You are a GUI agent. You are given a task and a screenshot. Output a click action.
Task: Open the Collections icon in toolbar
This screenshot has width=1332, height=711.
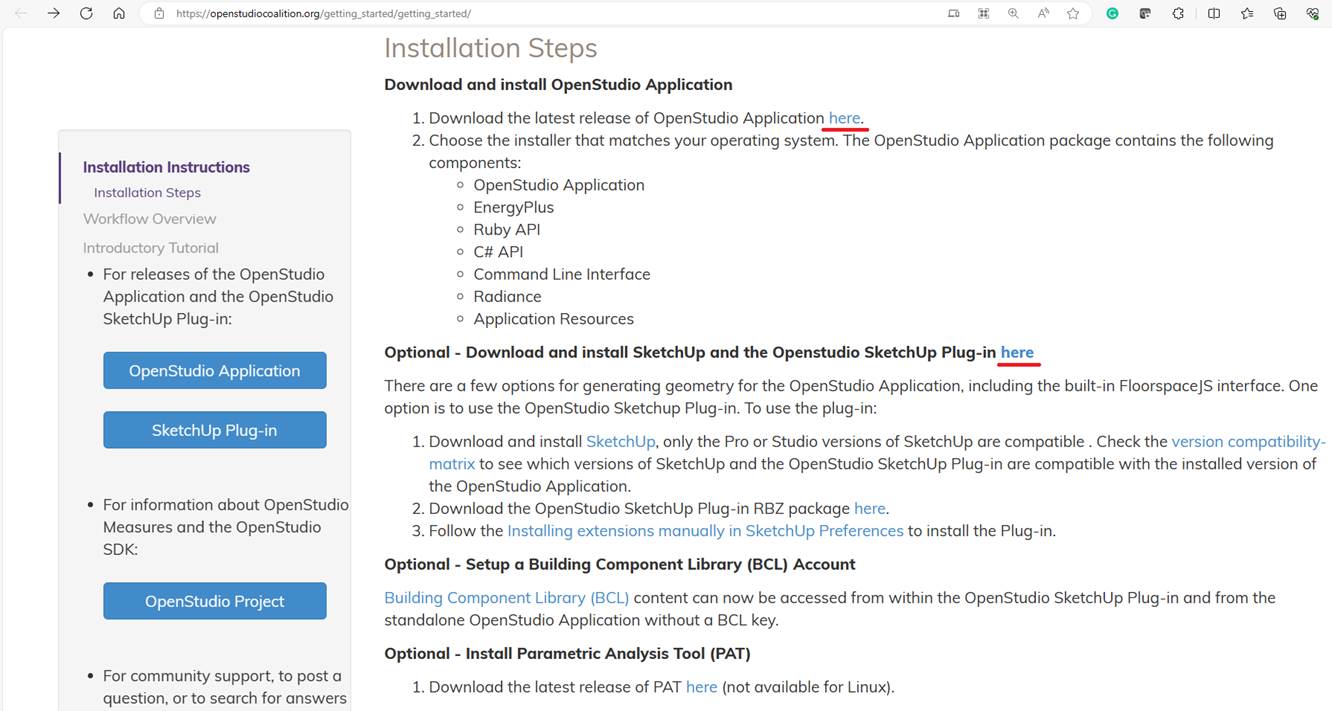pyautogui.click(x=1280, y=14)
